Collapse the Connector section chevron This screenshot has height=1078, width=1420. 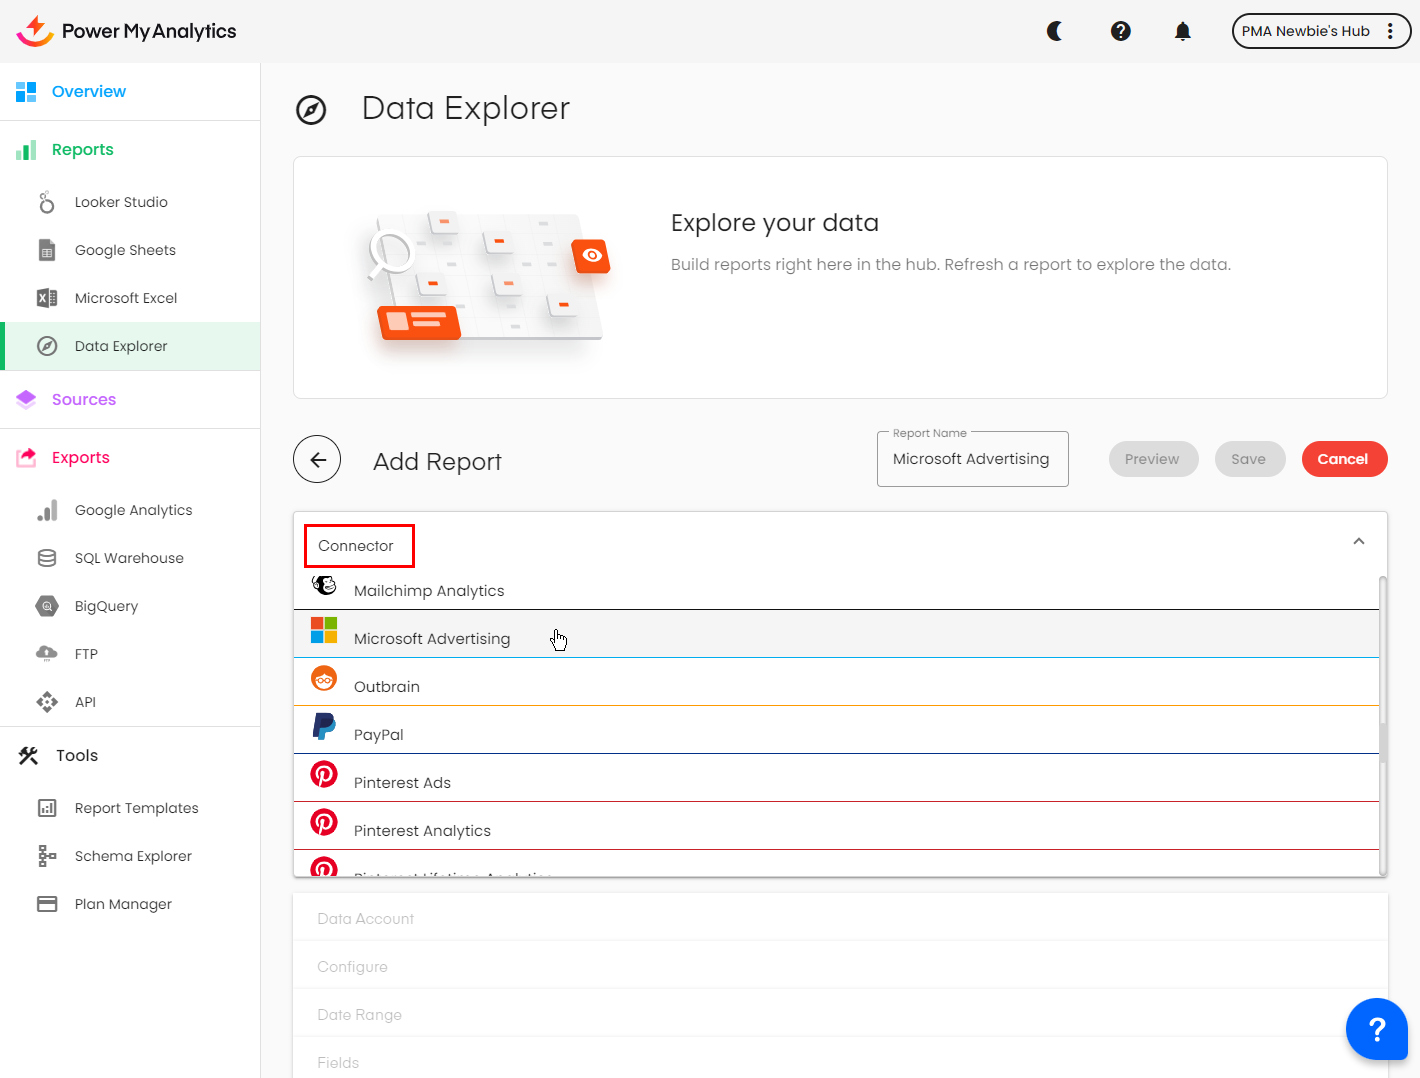tap(1359, 542)
